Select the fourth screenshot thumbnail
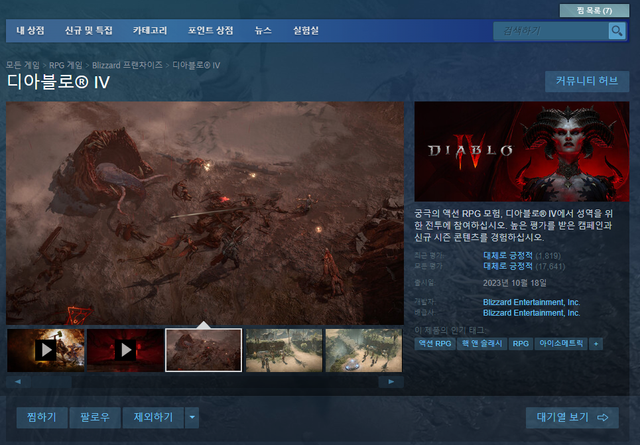640x445 pixels. click(x=284, y=350)
